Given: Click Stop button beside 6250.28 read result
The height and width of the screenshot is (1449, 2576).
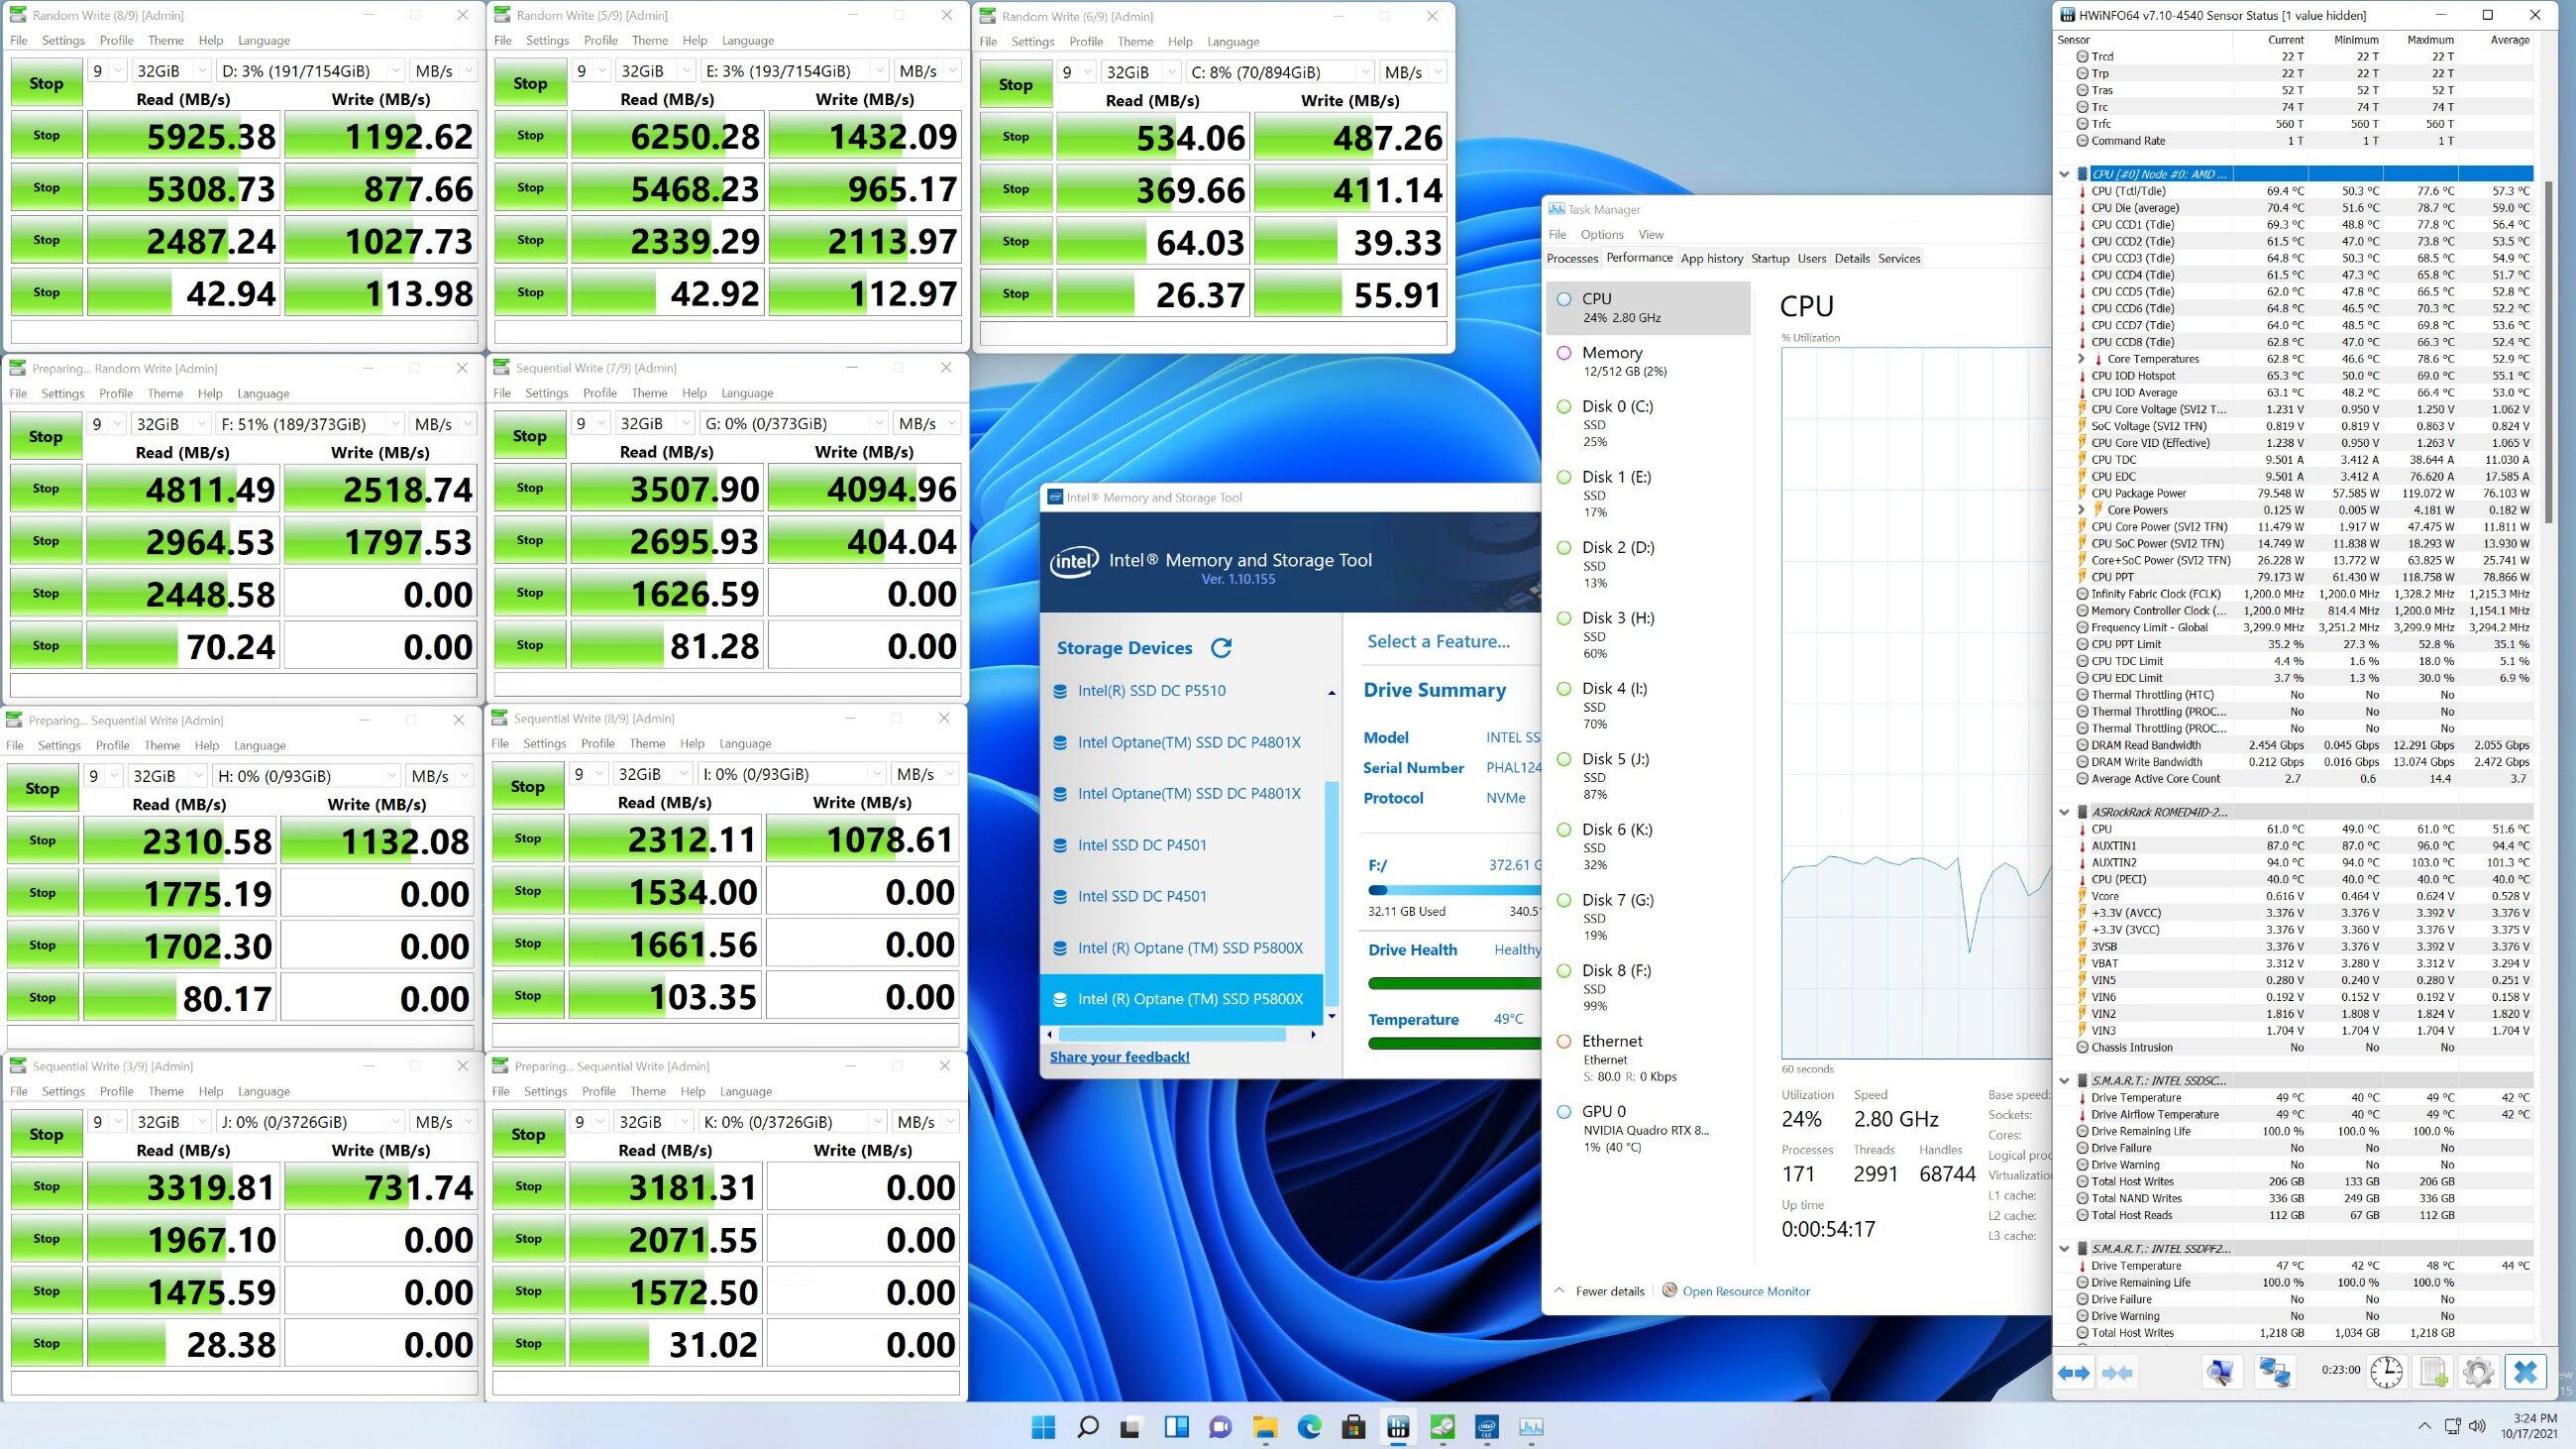Looking at the screenshot, I should [x=530, y=135].
